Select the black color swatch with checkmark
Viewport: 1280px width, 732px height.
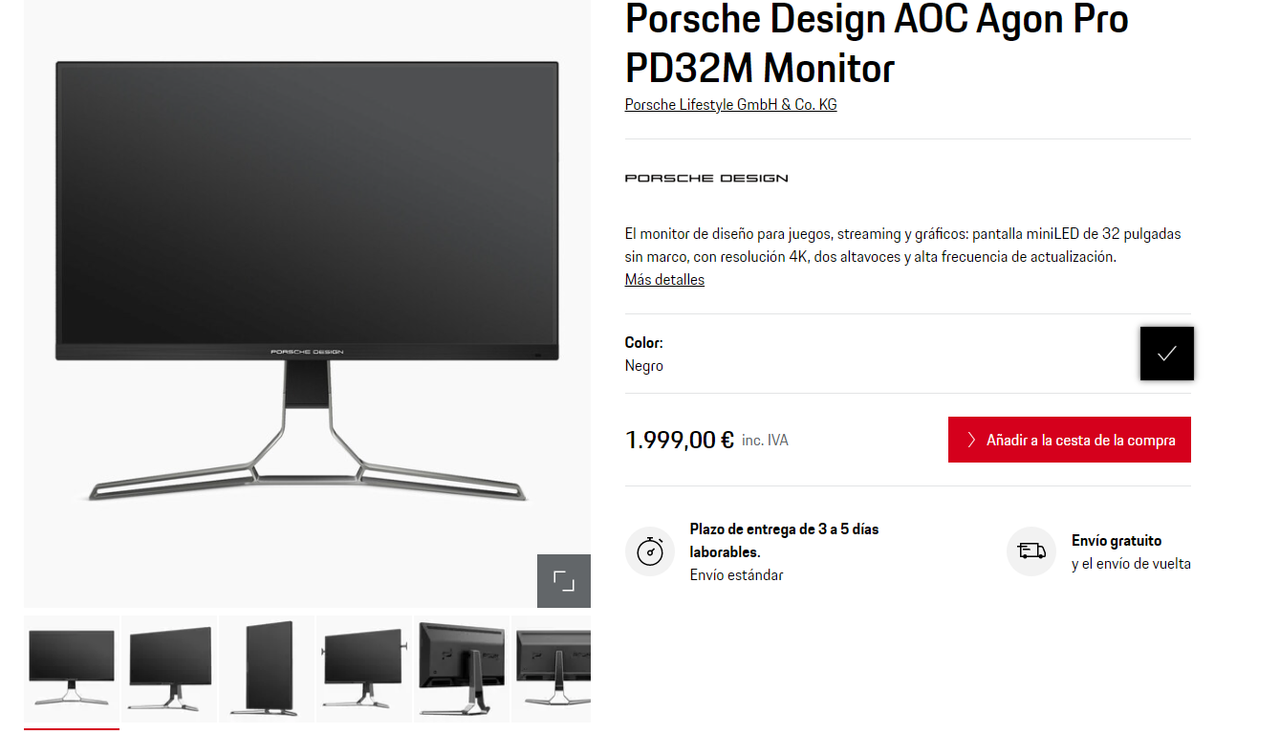(x=1167, y=353)
